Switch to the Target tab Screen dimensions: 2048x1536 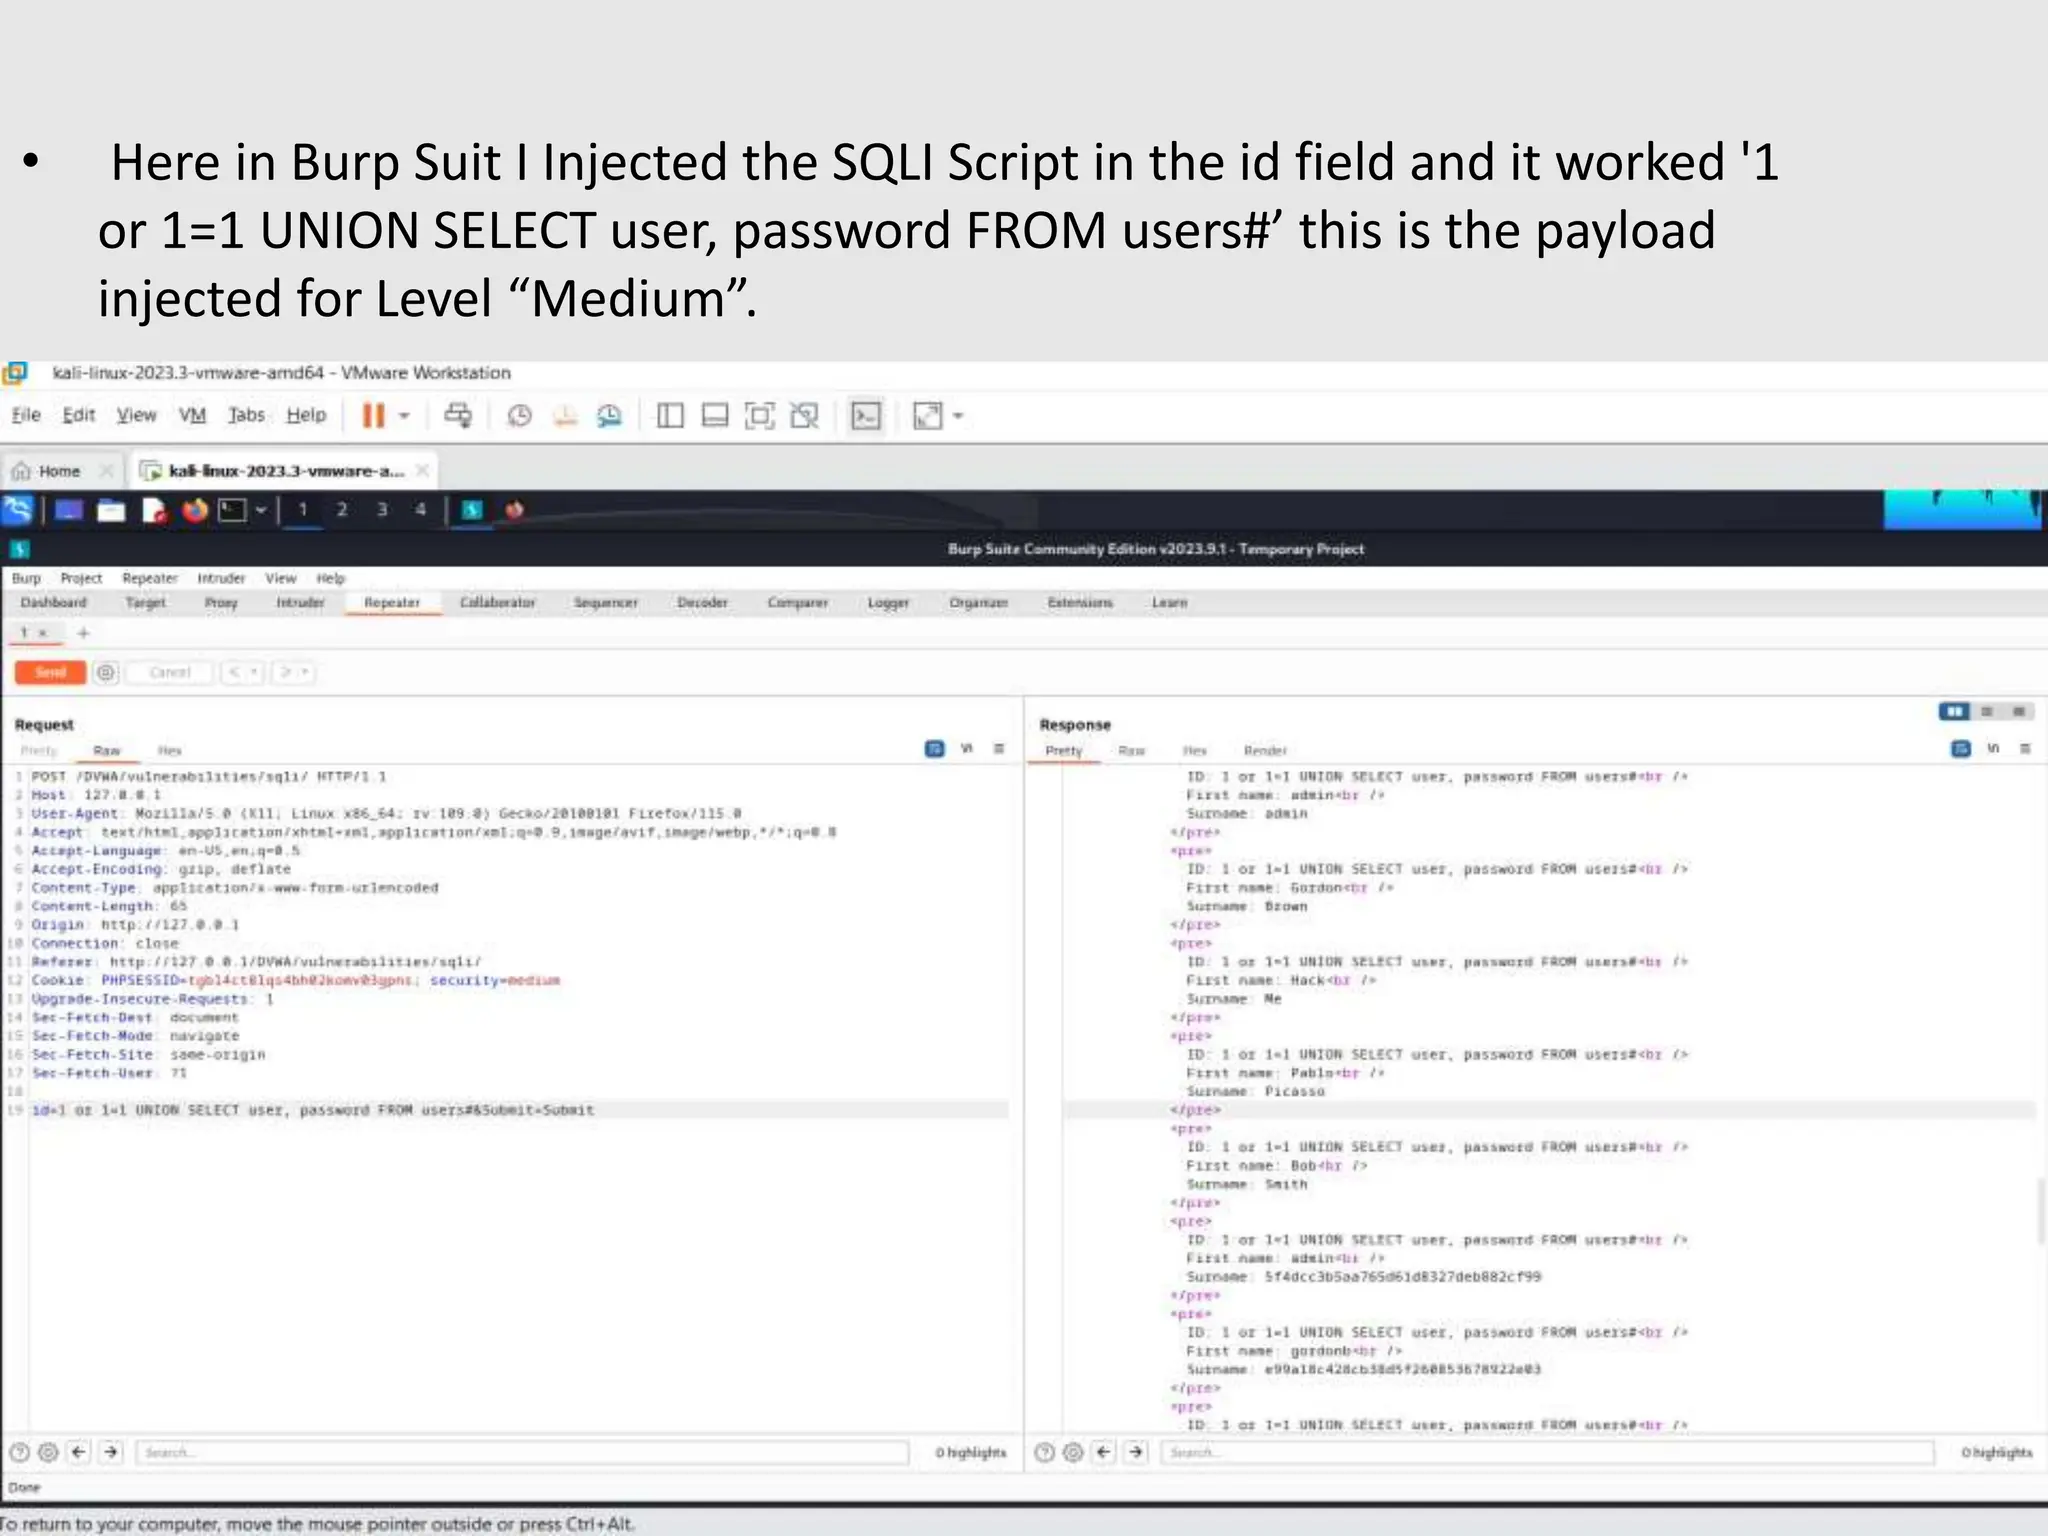pyautogui.click(x=146, y=603)
